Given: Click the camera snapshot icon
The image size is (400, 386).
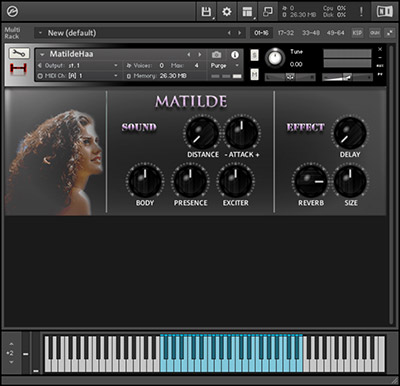Looking at the screenshot, I should pyautogui.click(x=216, y=54).
